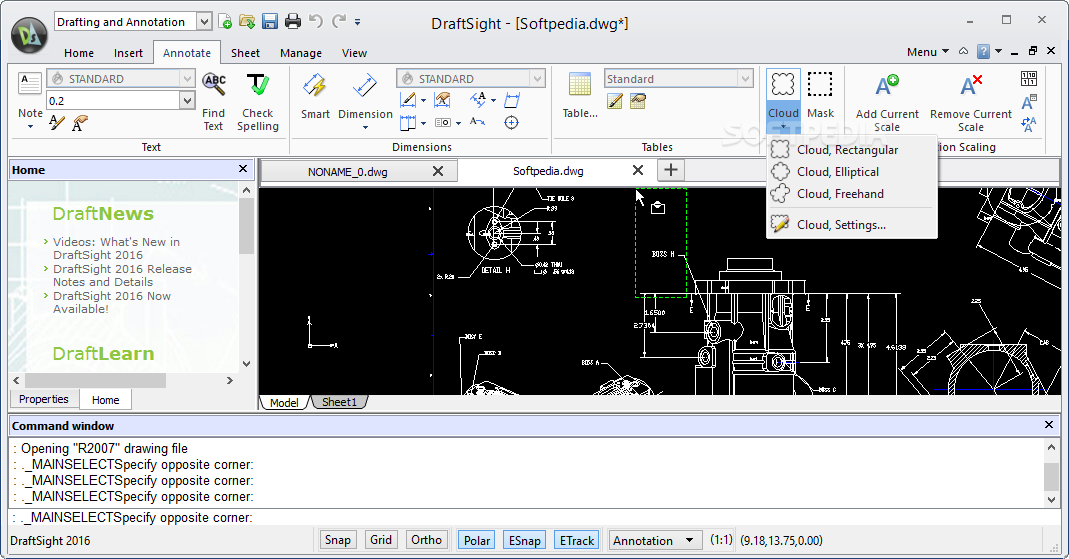The width and height of the screenshot is (1069, 559).
Task: Expand the Drafting and Annotation workspace dropdown
Action: (x=204, y=22)
